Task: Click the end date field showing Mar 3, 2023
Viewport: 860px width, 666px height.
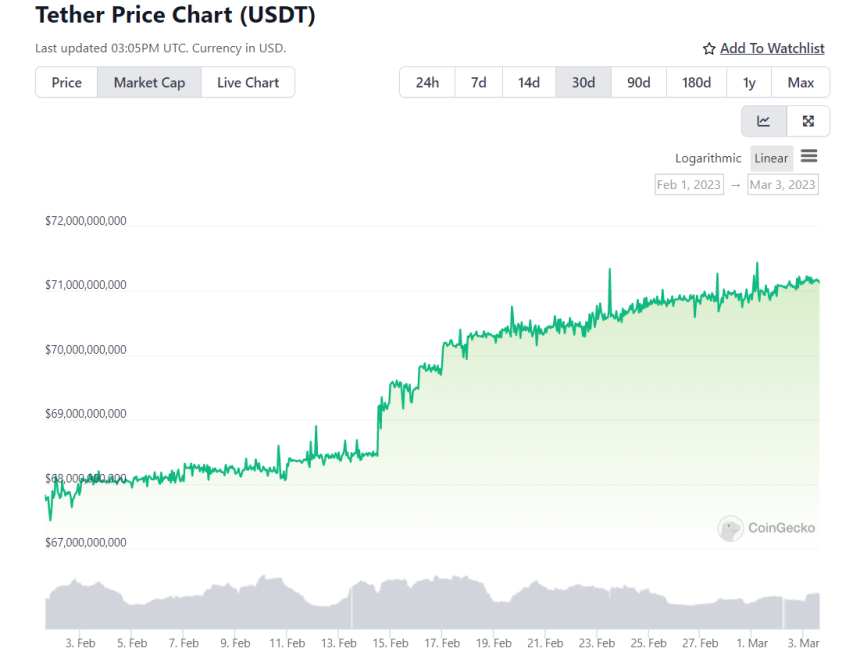Action: click(783, 184)
